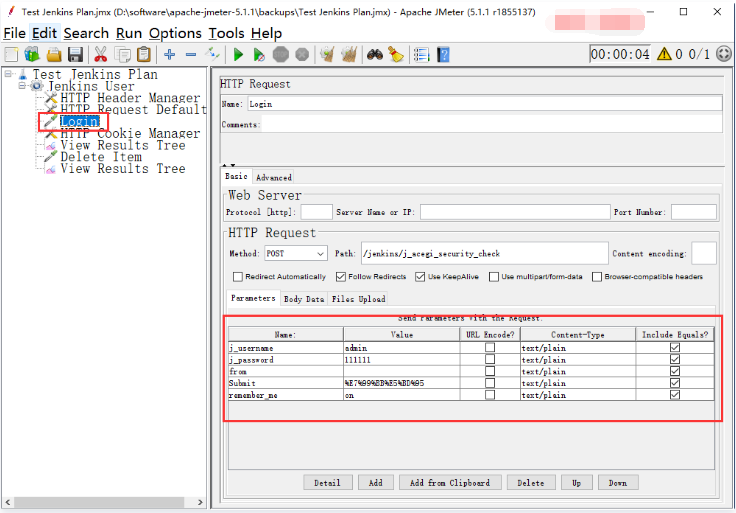Click the Help question mark icon

(x=443, y=55)
